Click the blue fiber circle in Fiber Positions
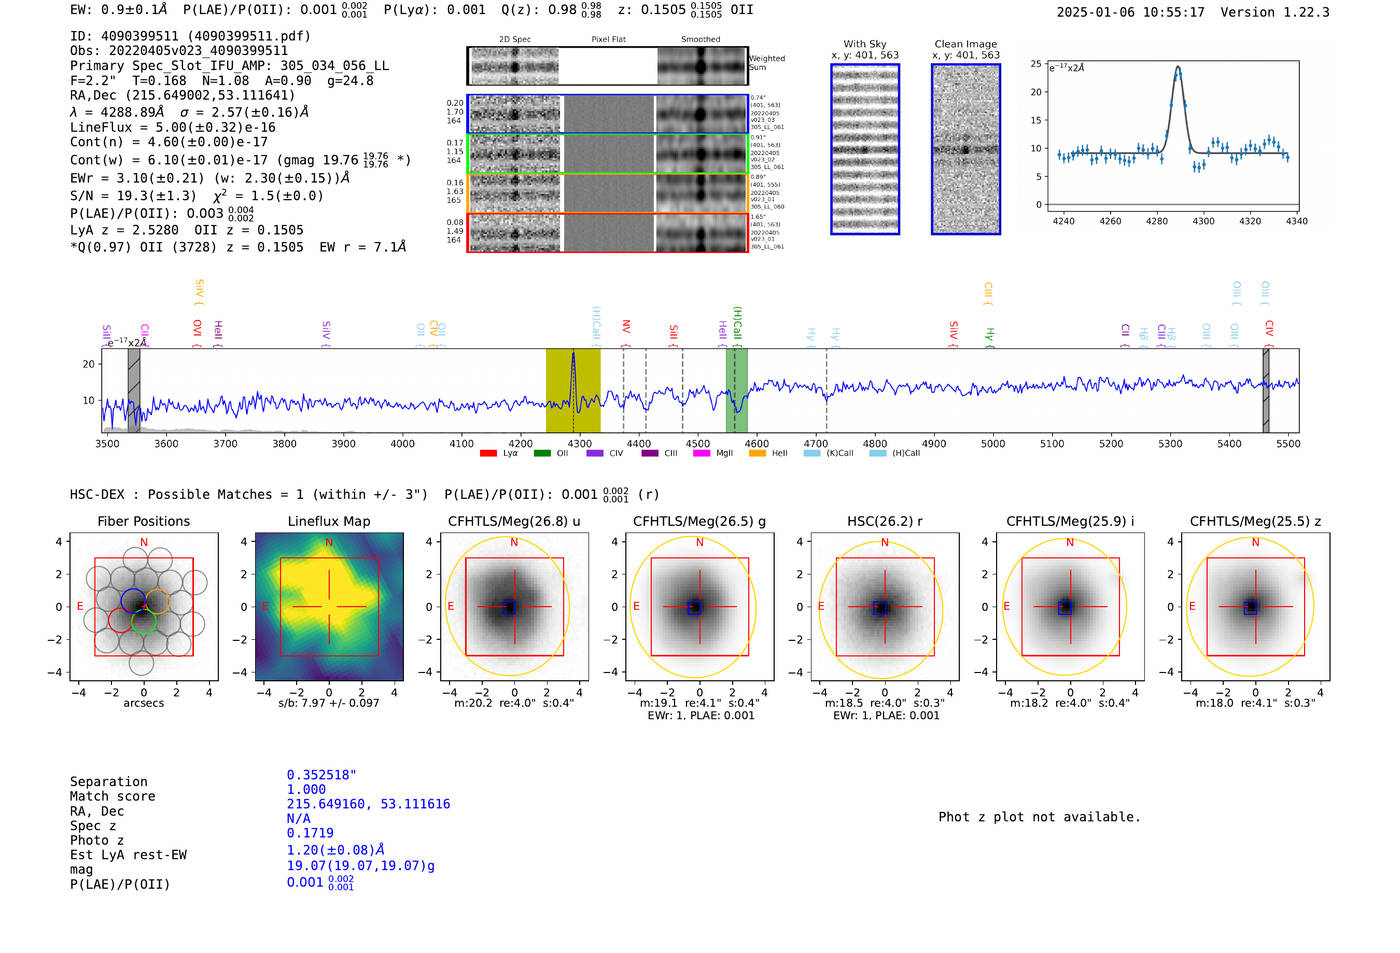1400x953 pixels. click(134, 602)
